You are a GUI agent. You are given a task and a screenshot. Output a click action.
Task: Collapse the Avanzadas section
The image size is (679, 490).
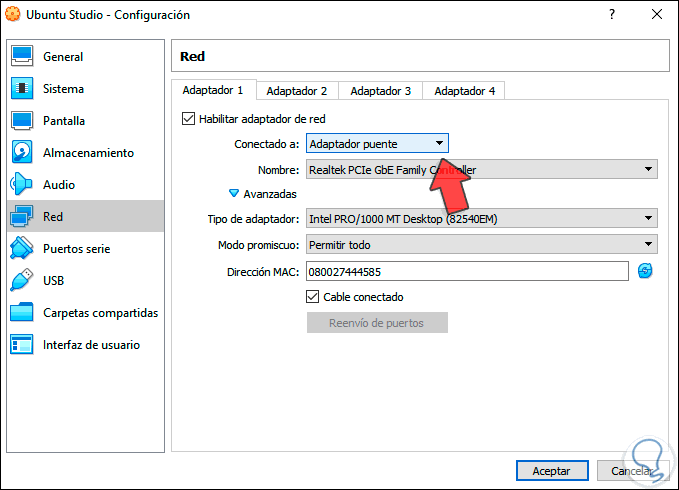(x=235, y=194)
